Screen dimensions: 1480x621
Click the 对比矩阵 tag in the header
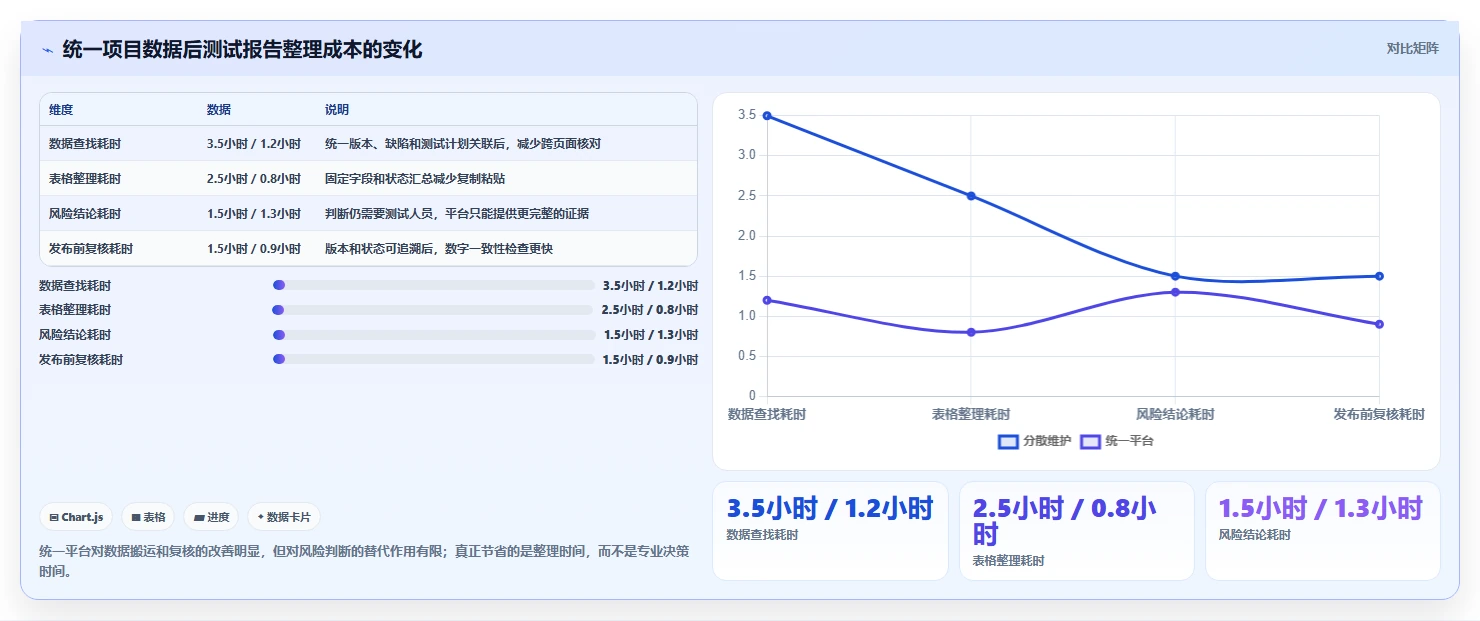coord(1412,48)
